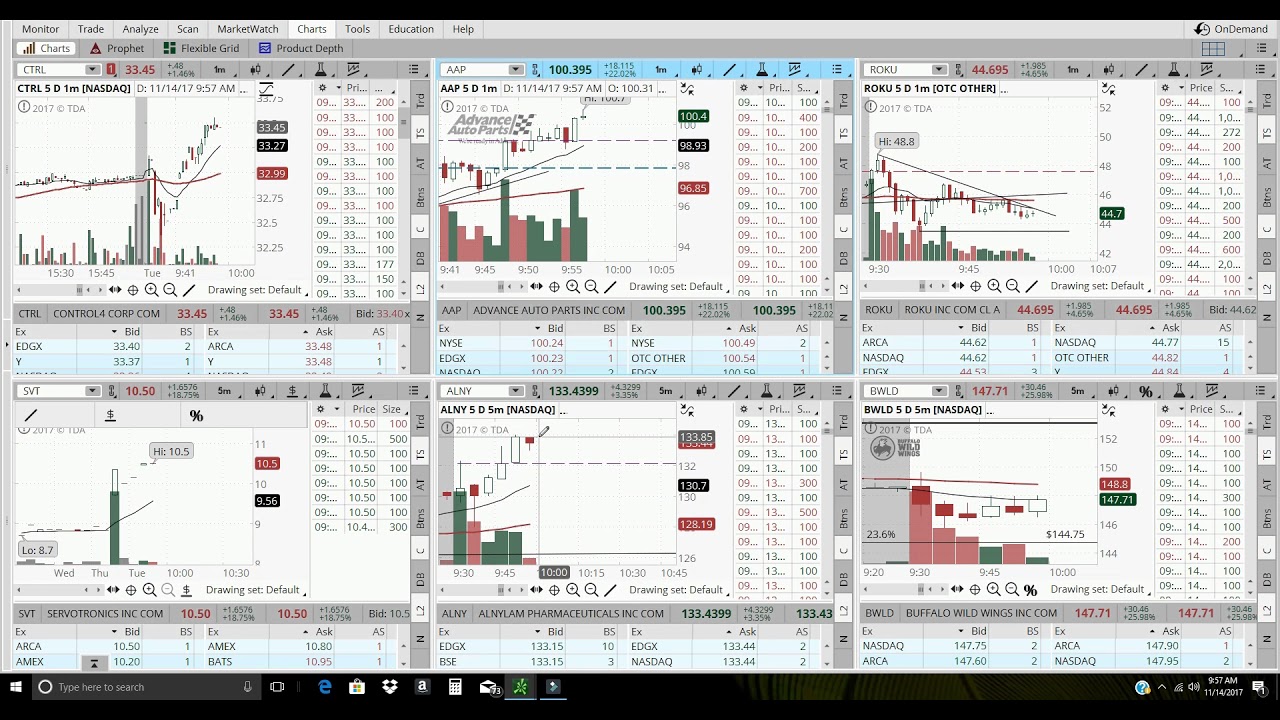Open Drawing set: Default menu under BWLD chart
Viewport: 1280px width, 720px height.
1098,590
